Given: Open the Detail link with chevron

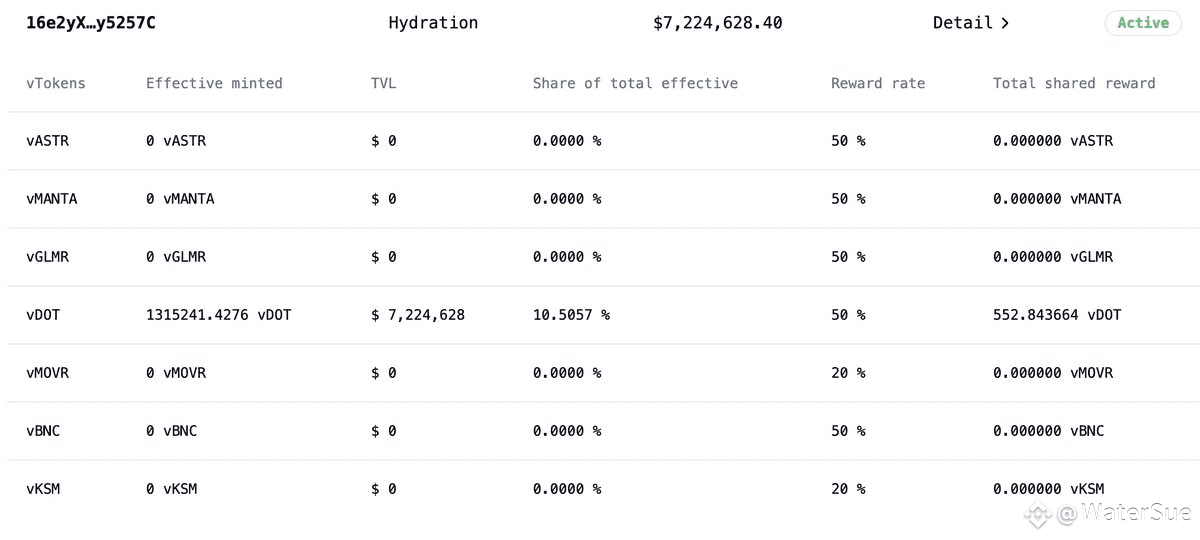Looking at the screenshot, I should click(970, 23).
